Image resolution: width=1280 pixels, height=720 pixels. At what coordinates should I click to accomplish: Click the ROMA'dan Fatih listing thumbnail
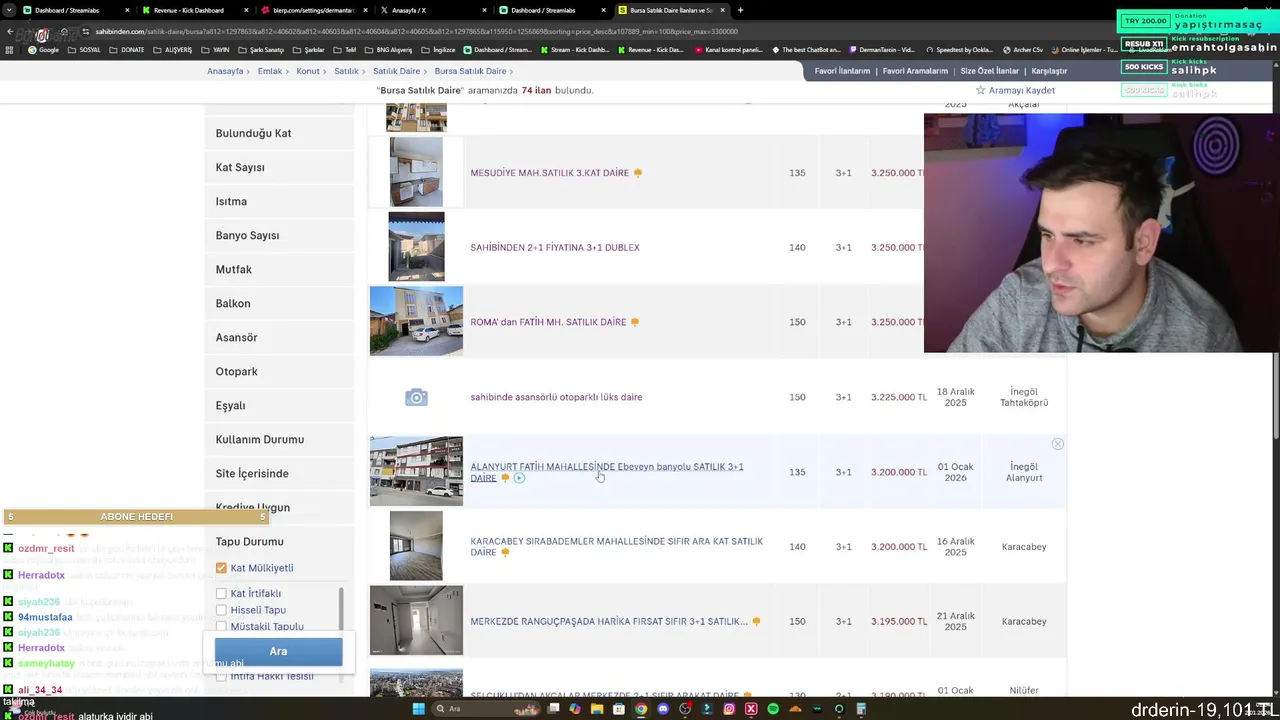click(x=416, y=321)
